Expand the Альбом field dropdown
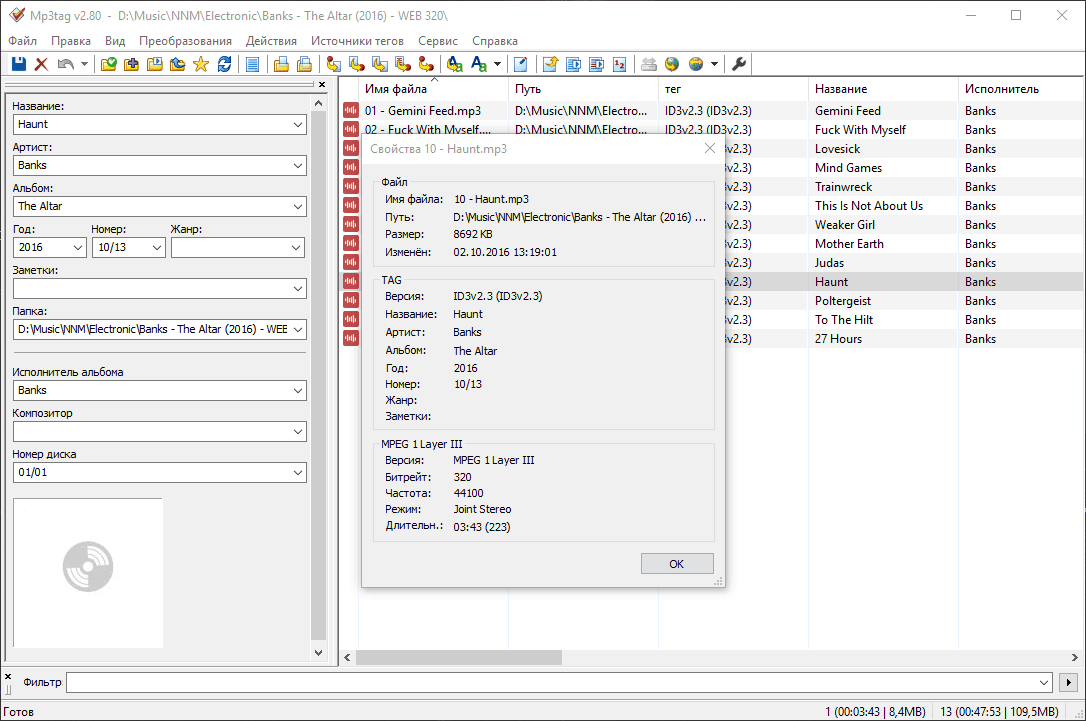Viewport: 1086px width, 721px height. coord(298,206)
